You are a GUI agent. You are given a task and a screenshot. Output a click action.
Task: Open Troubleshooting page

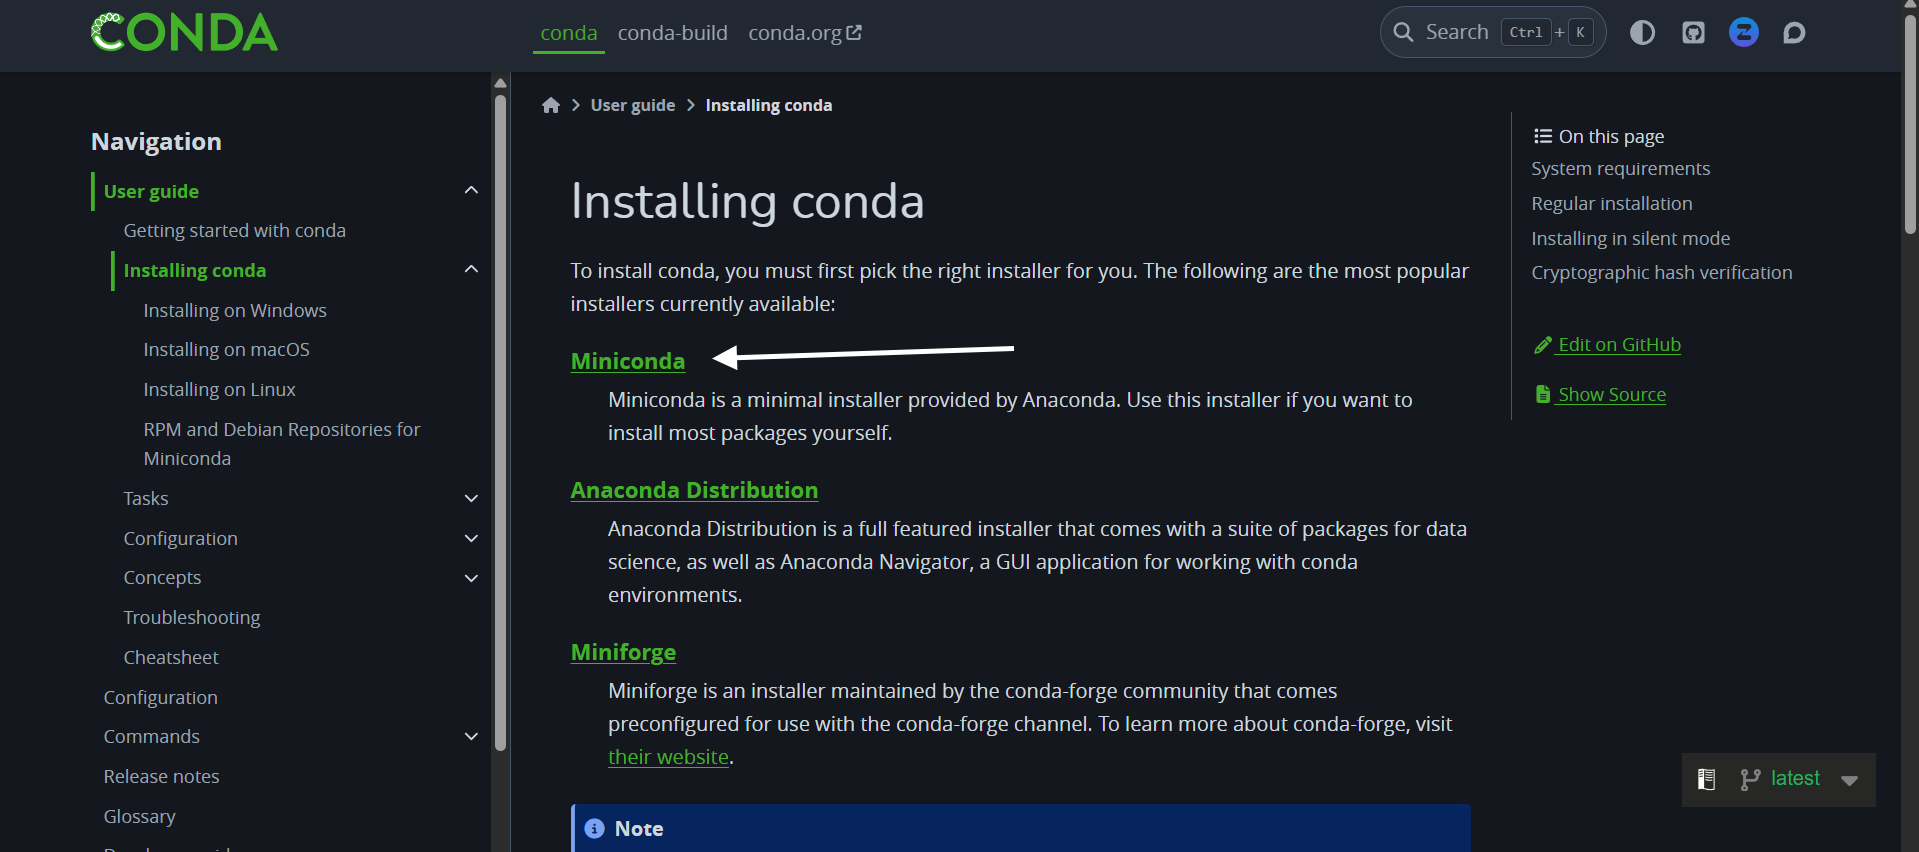(x=192, y=618)
